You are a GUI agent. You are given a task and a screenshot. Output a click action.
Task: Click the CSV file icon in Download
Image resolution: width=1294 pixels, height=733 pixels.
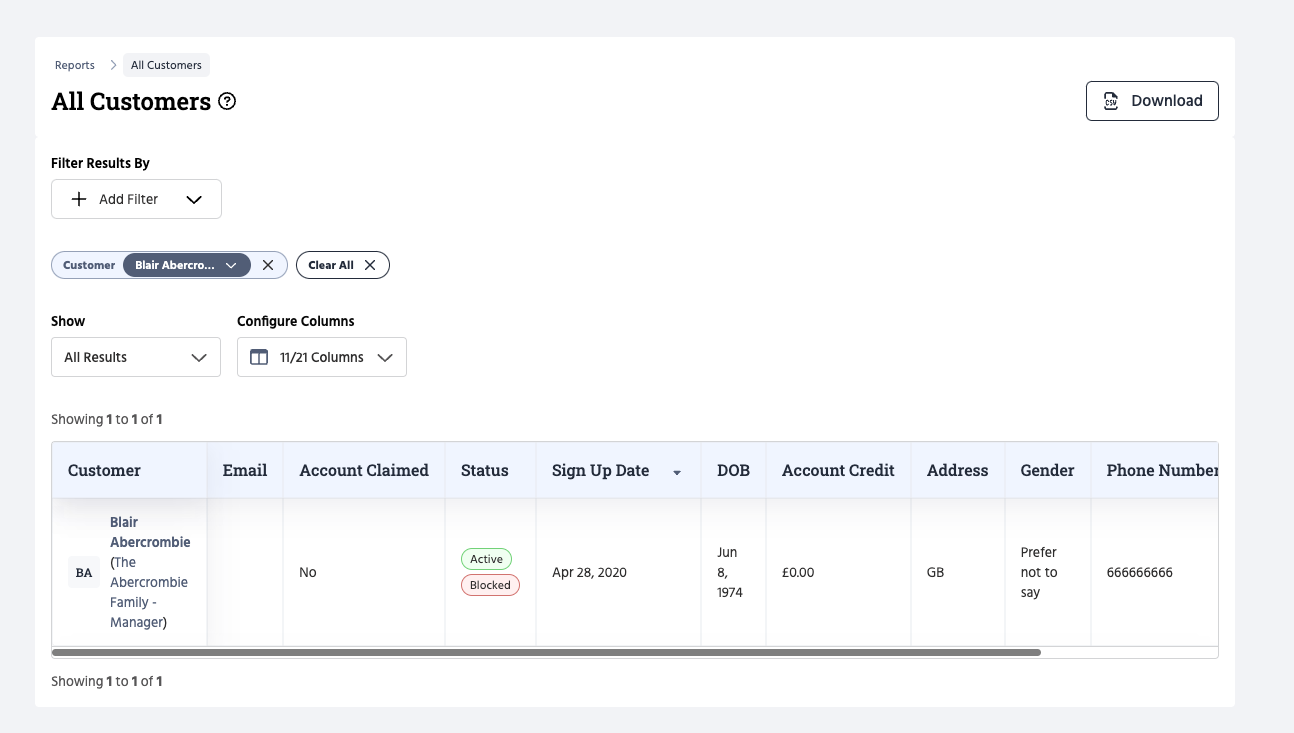coord(1110,101)
